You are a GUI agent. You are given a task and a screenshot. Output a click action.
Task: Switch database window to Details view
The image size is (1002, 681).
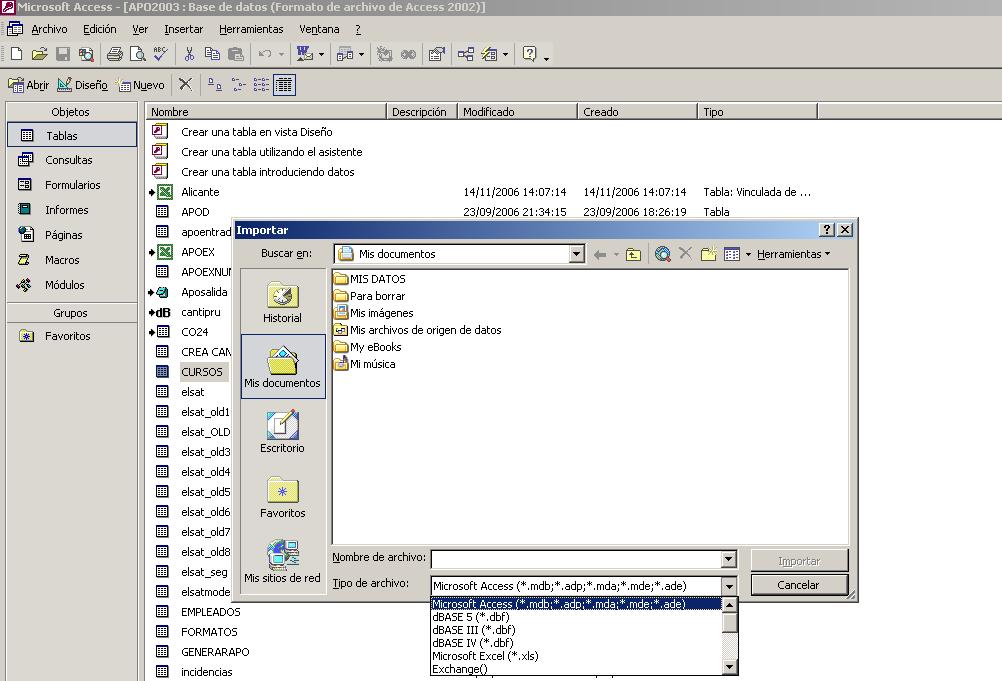[x=284, y=84]
